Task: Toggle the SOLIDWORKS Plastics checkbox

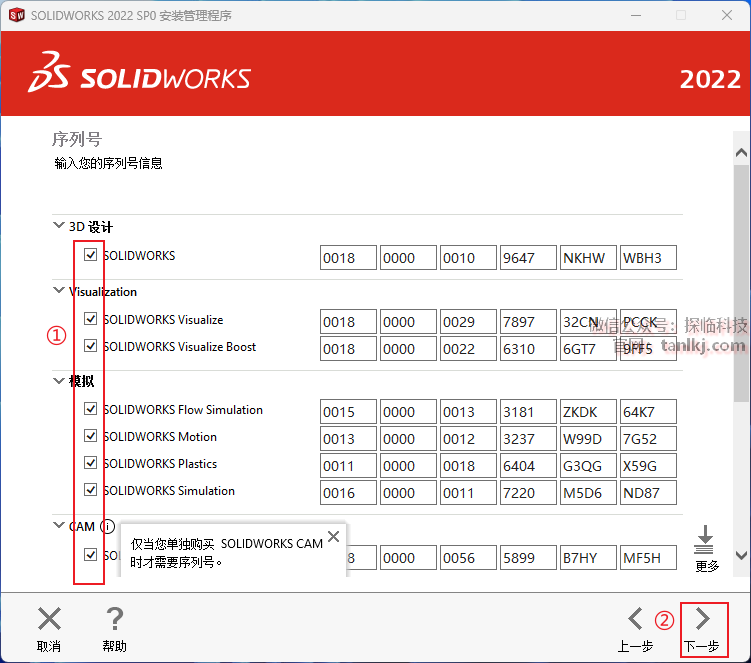Action: click(91, 463)
